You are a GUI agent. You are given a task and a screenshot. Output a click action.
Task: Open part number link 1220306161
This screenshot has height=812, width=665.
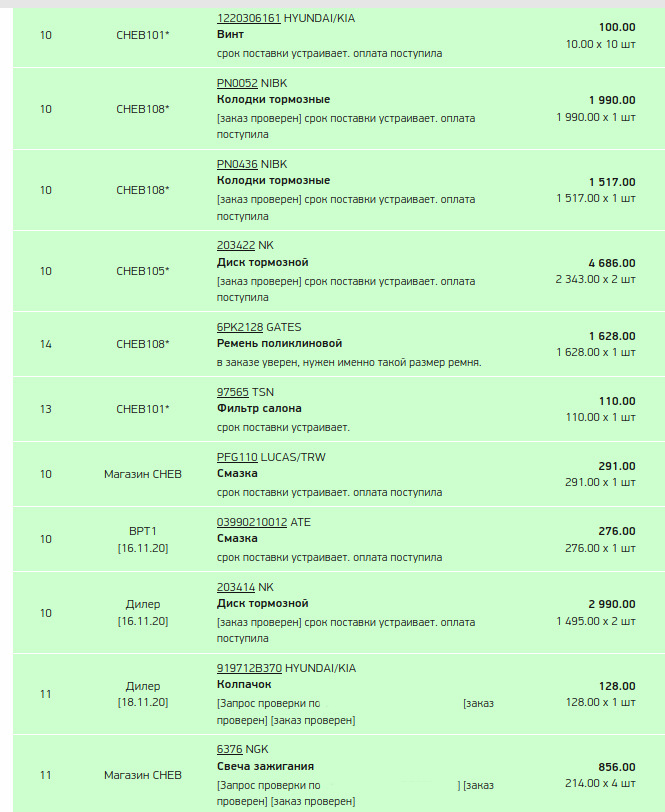[x=249, y=18]
